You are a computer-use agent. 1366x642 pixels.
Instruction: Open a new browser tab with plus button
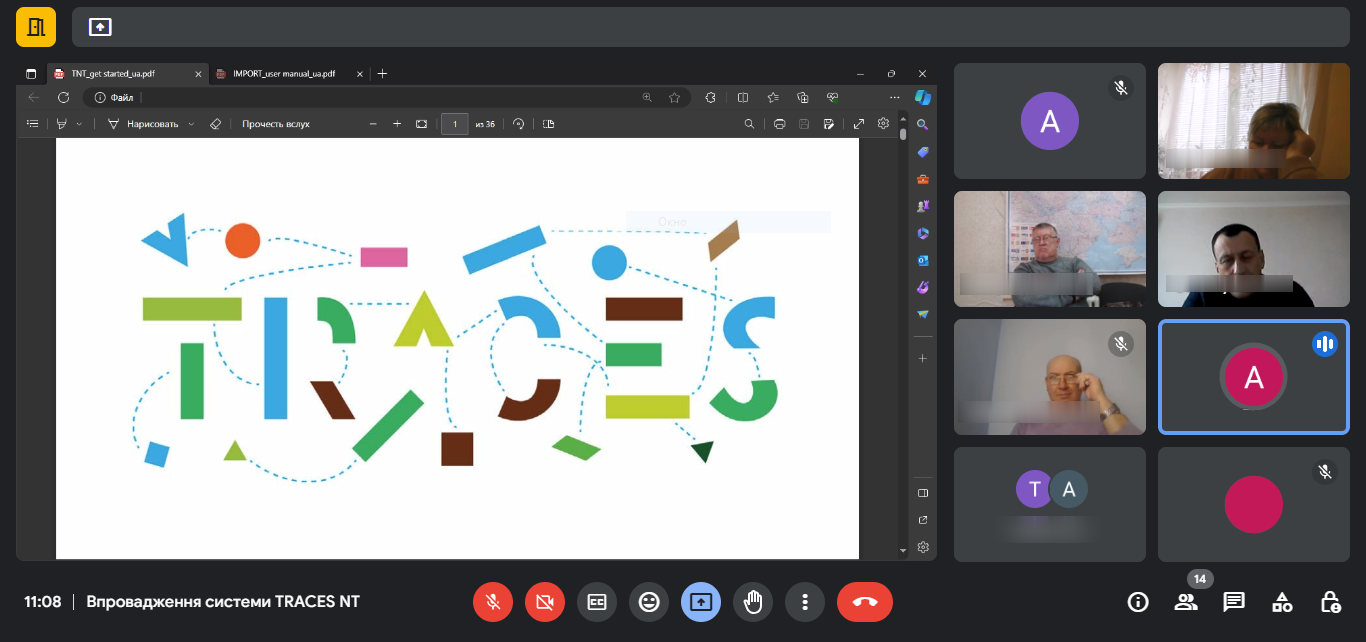(x=382, y=74)
